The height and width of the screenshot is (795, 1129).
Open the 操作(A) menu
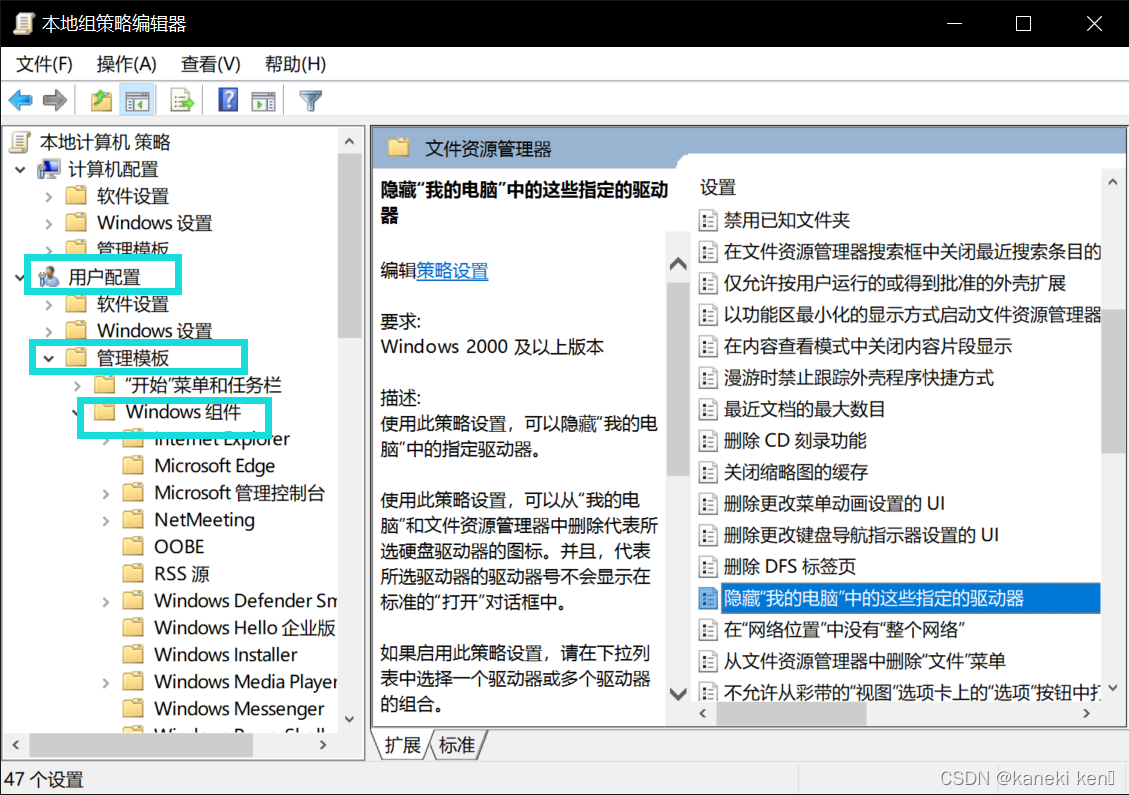click(x=126, y=64)
